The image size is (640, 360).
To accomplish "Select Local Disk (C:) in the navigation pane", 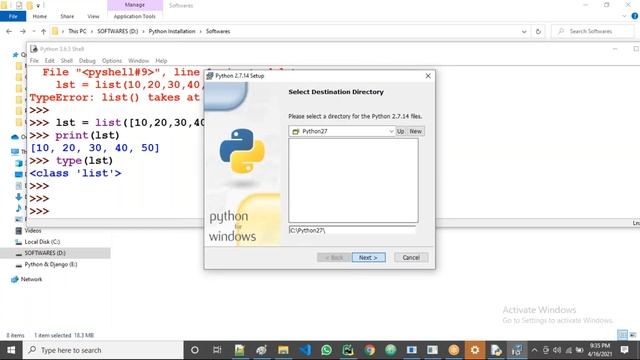I will click(42, 242).
